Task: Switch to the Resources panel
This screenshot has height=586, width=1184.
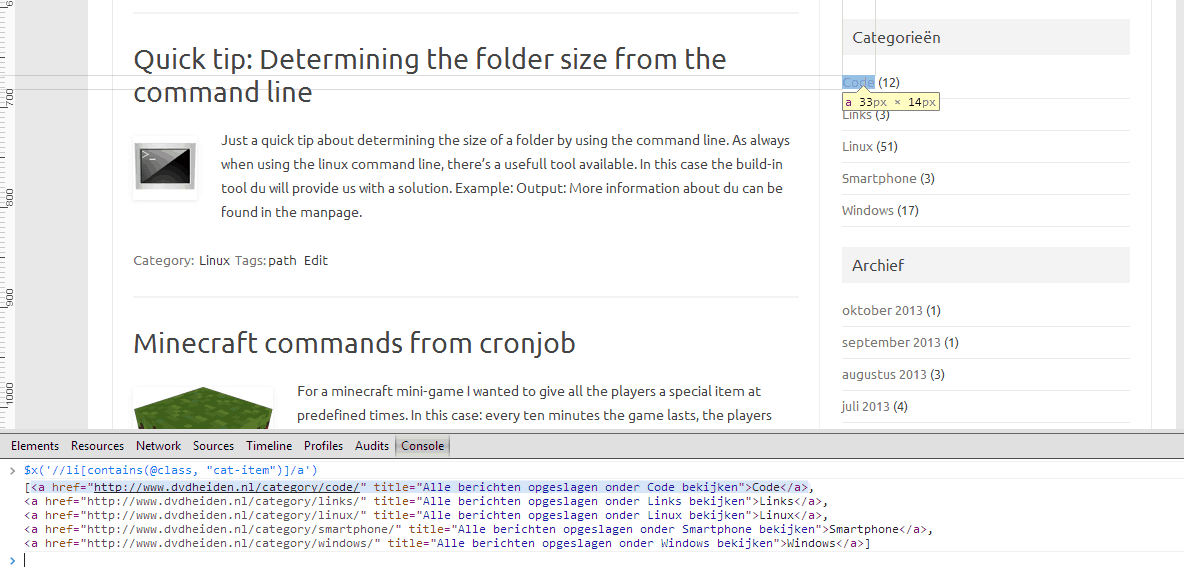Action: pos(97,446)
